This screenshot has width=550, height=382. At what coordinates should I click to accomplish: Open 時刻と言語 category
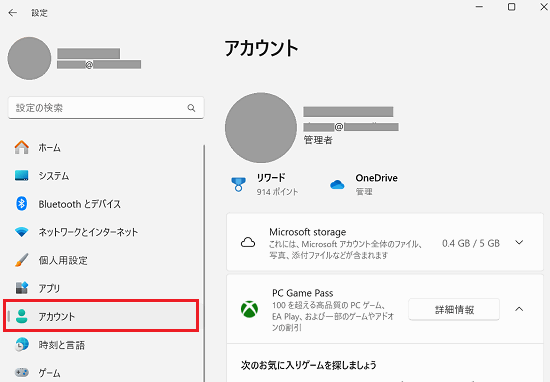pyautogui.click(x=62, y=345)
